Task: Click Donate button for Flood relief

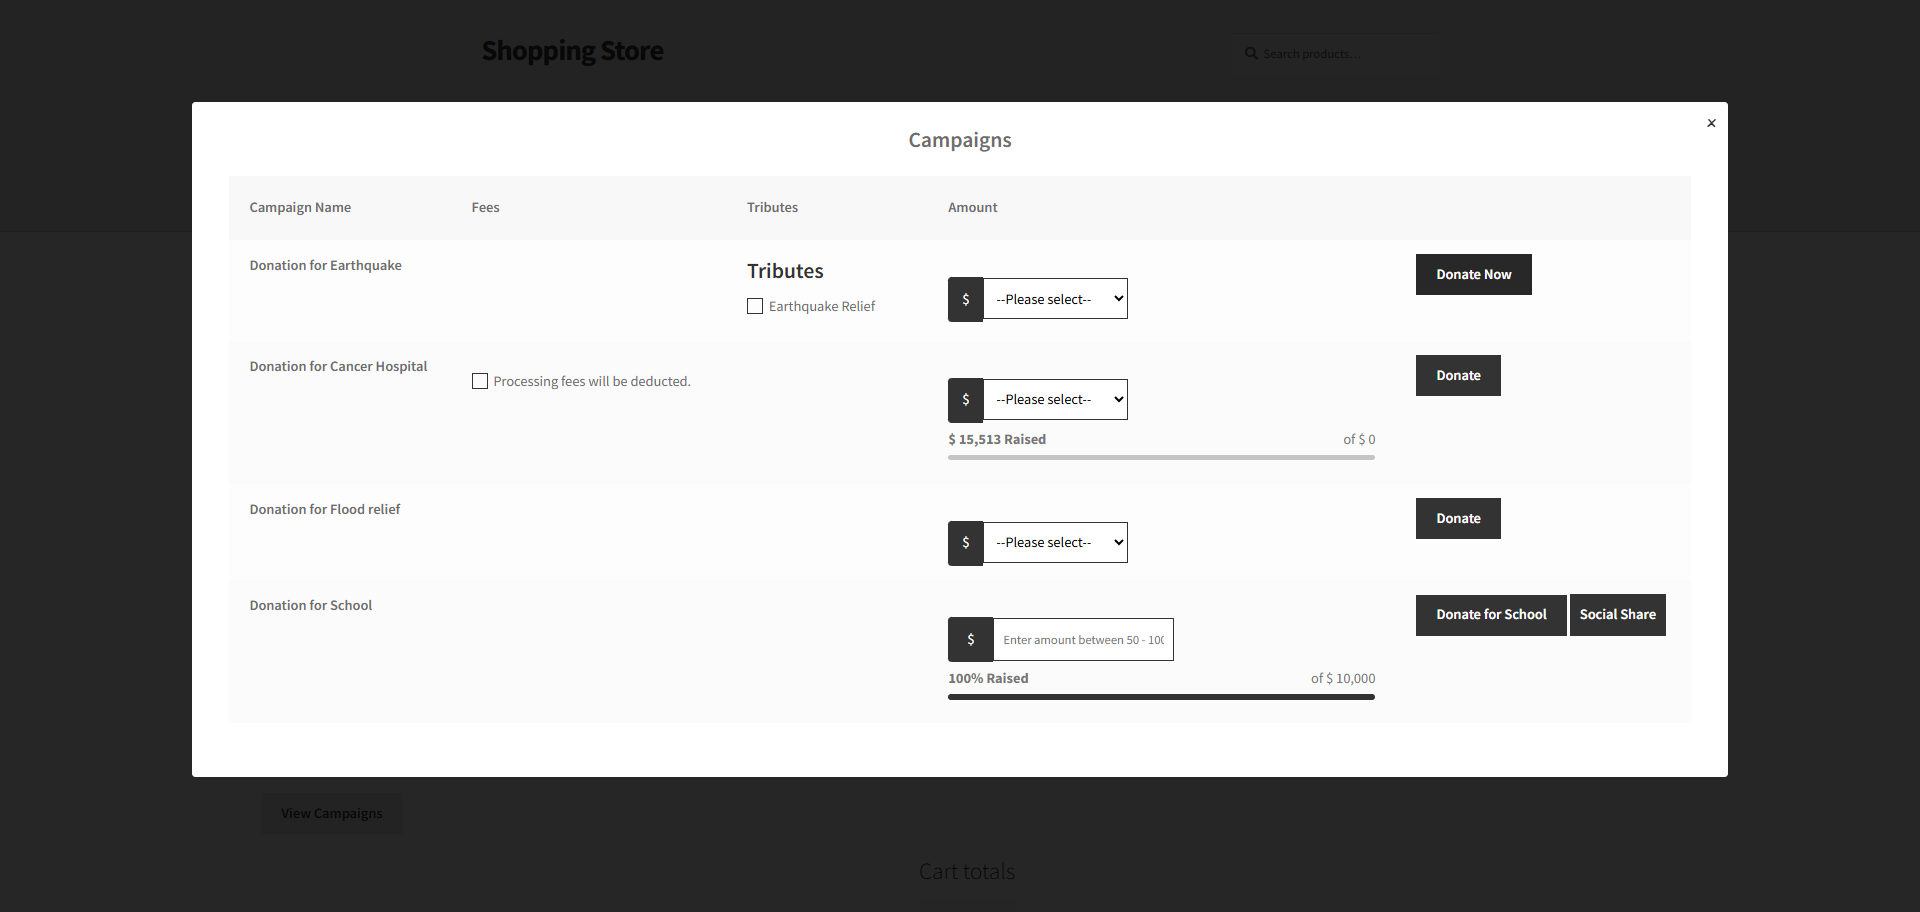Action: pyautogui.click(x=1457, y=519)
